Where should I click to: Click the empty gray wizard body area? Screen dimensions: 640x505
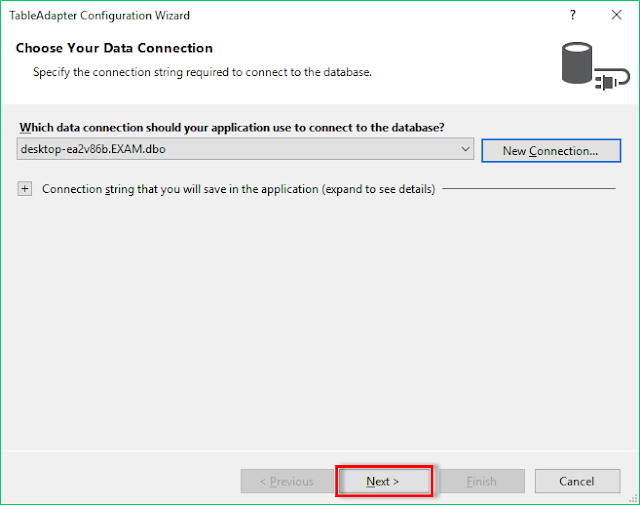tap(320, 320)
